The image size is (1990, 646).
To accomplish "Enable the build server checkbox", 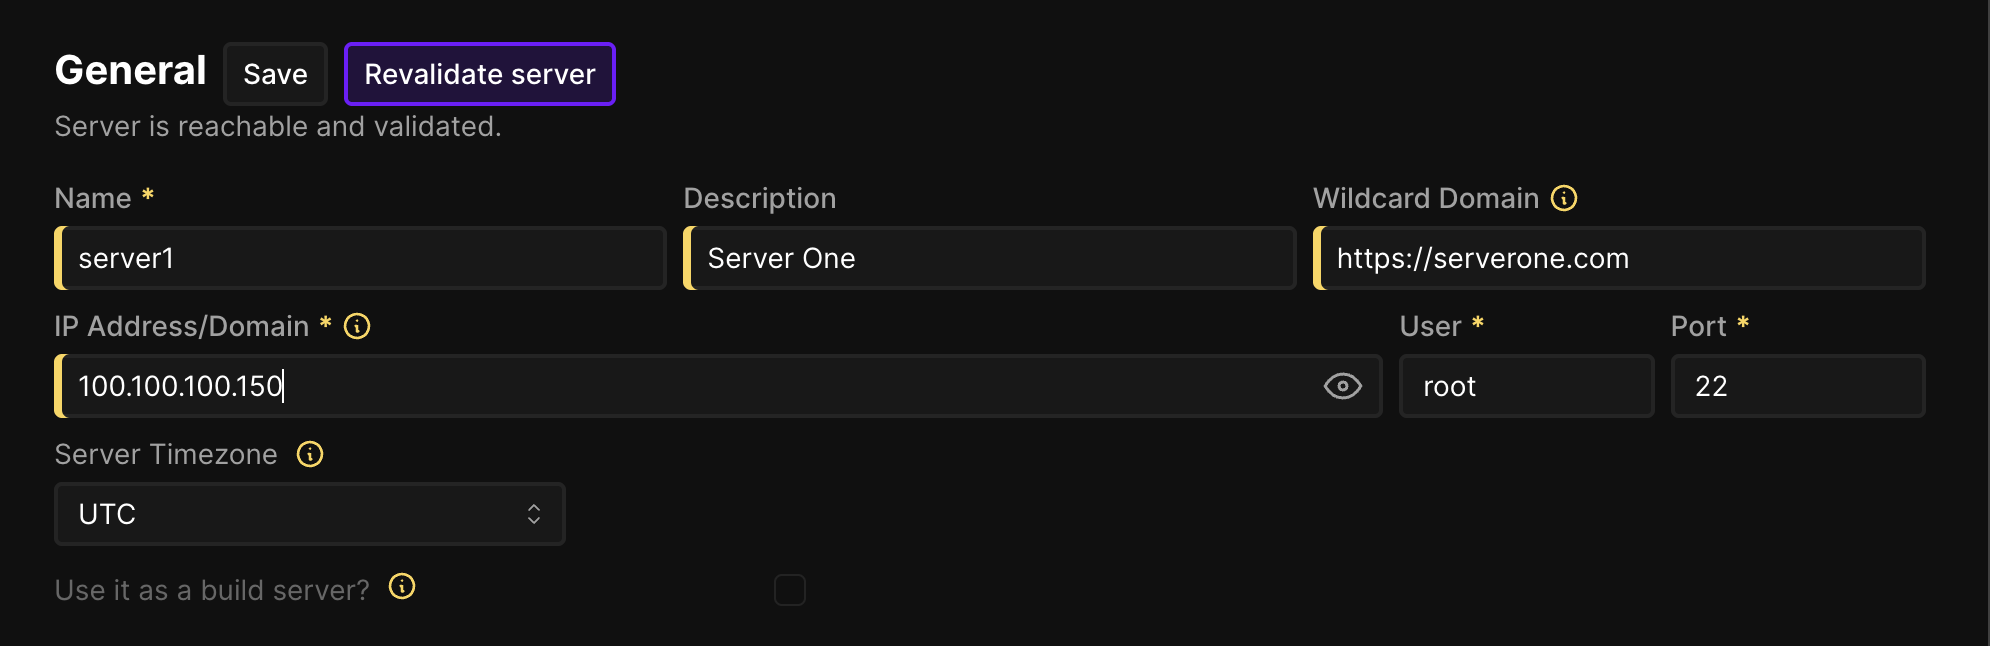I will coord(790,590).
